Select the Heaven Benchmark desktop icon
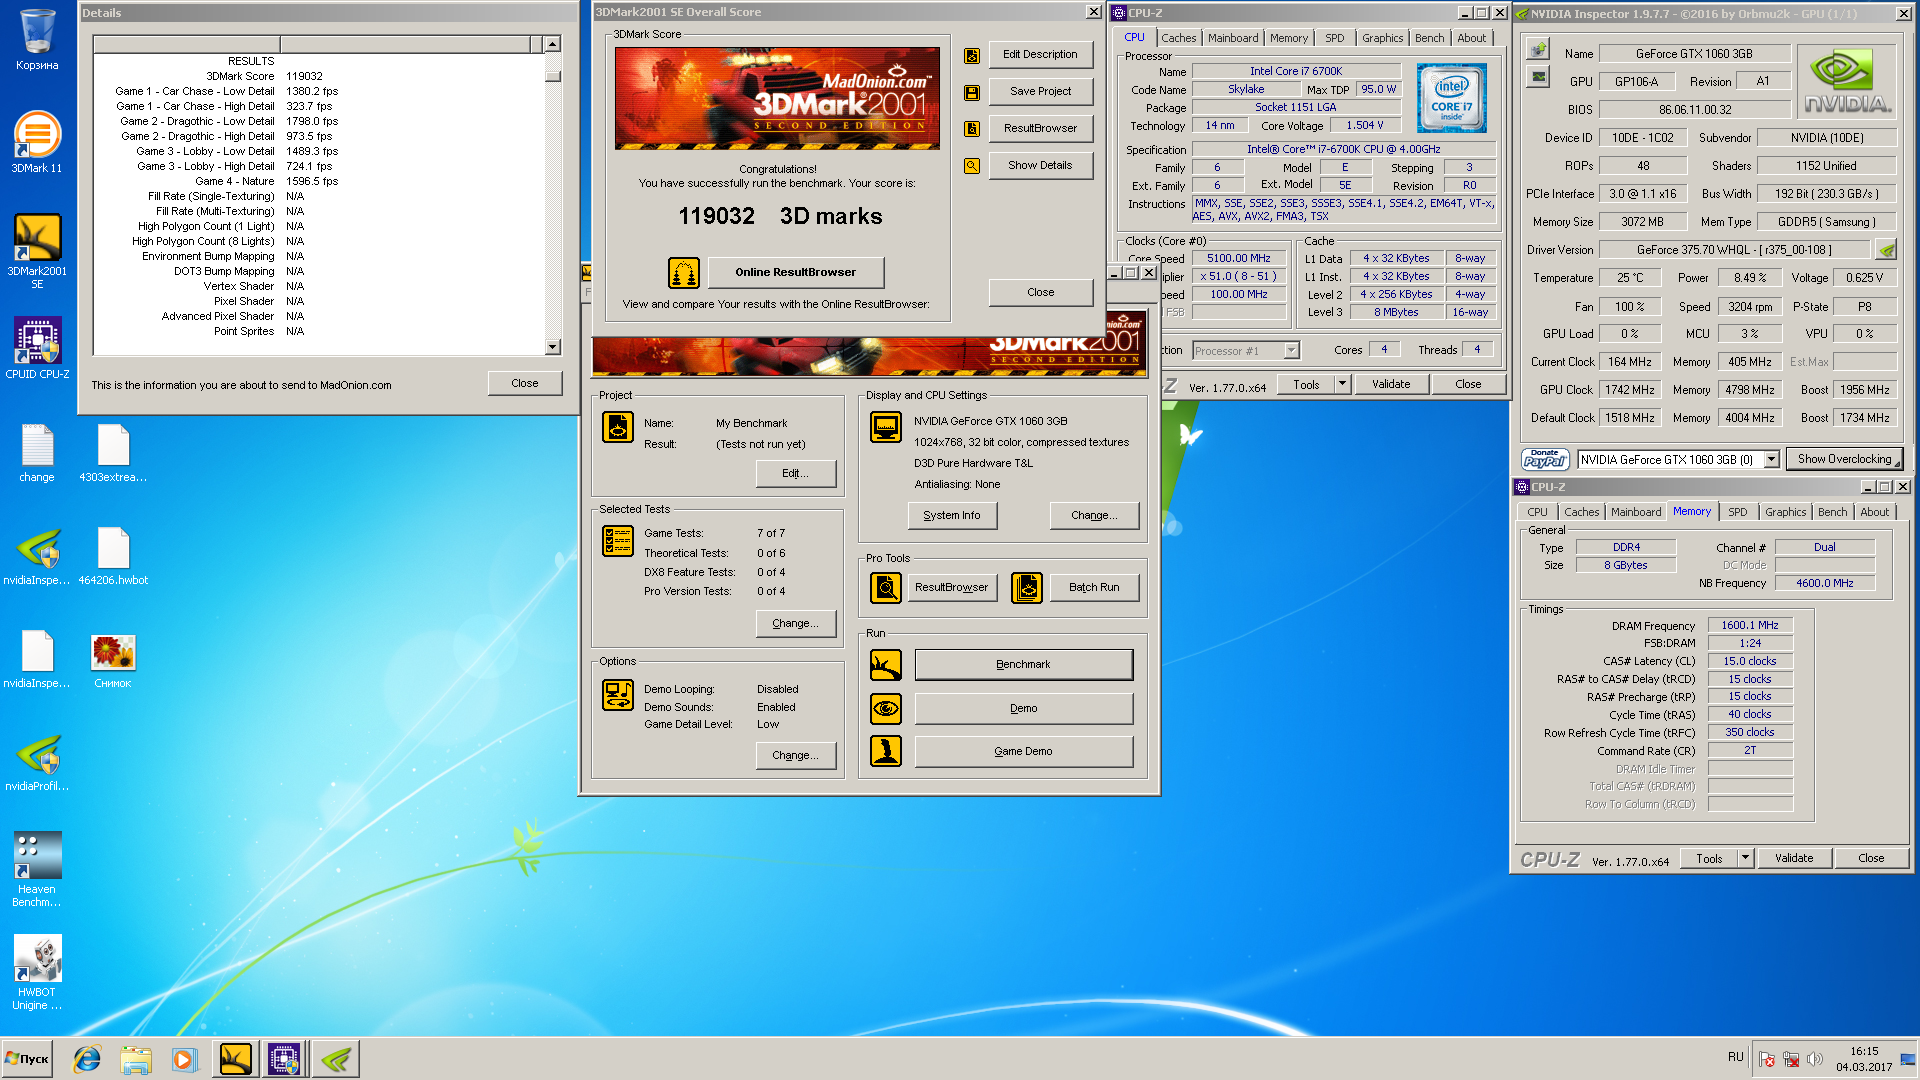This screenshot has height=1080, width=1920. pos(37,869)
